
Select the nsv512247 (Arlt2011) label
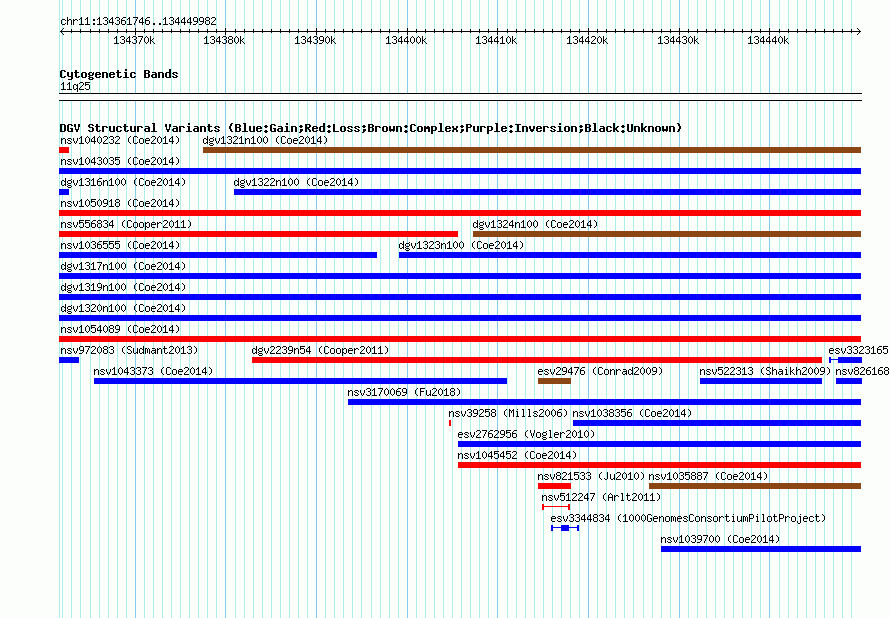pyautogui.click(x=601, y=497)
